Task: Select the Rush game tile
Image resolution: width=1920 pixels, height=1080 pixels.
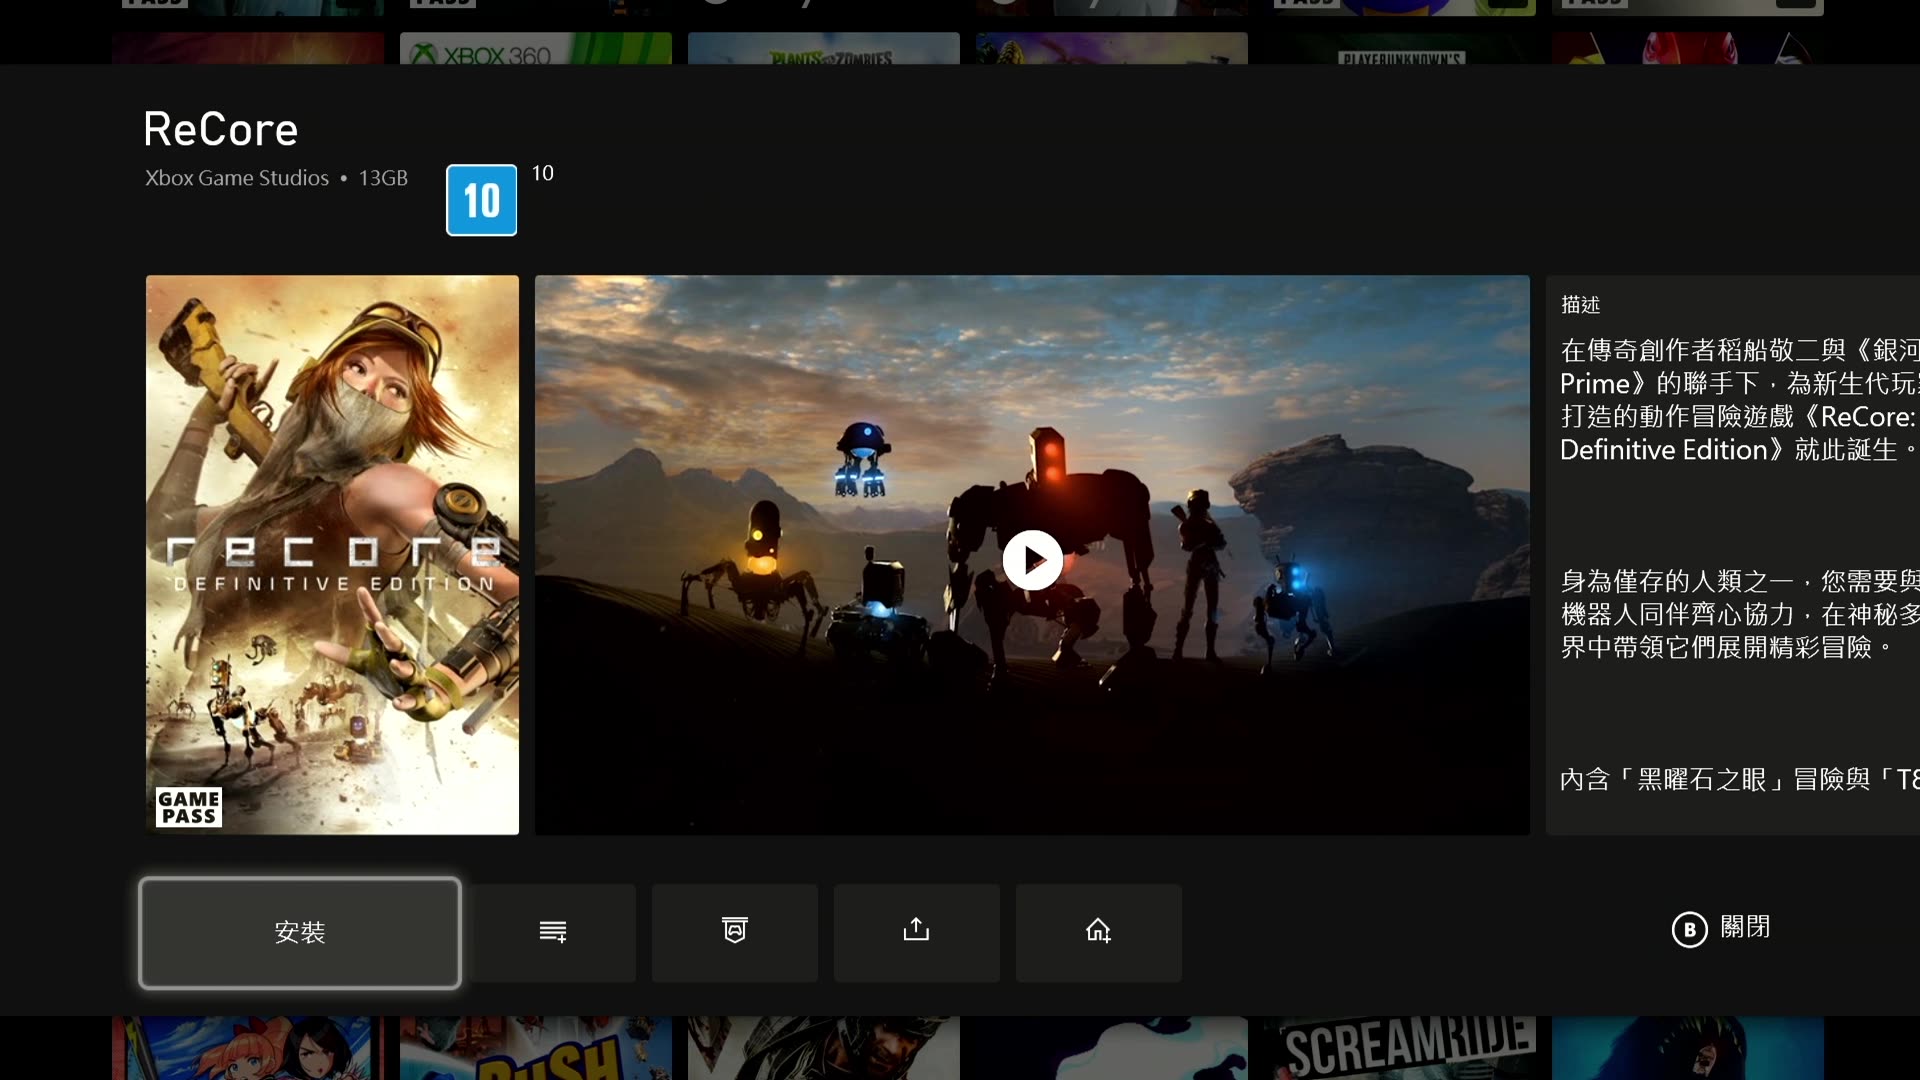Action: pyautogui.click(x=536, y=1048)
